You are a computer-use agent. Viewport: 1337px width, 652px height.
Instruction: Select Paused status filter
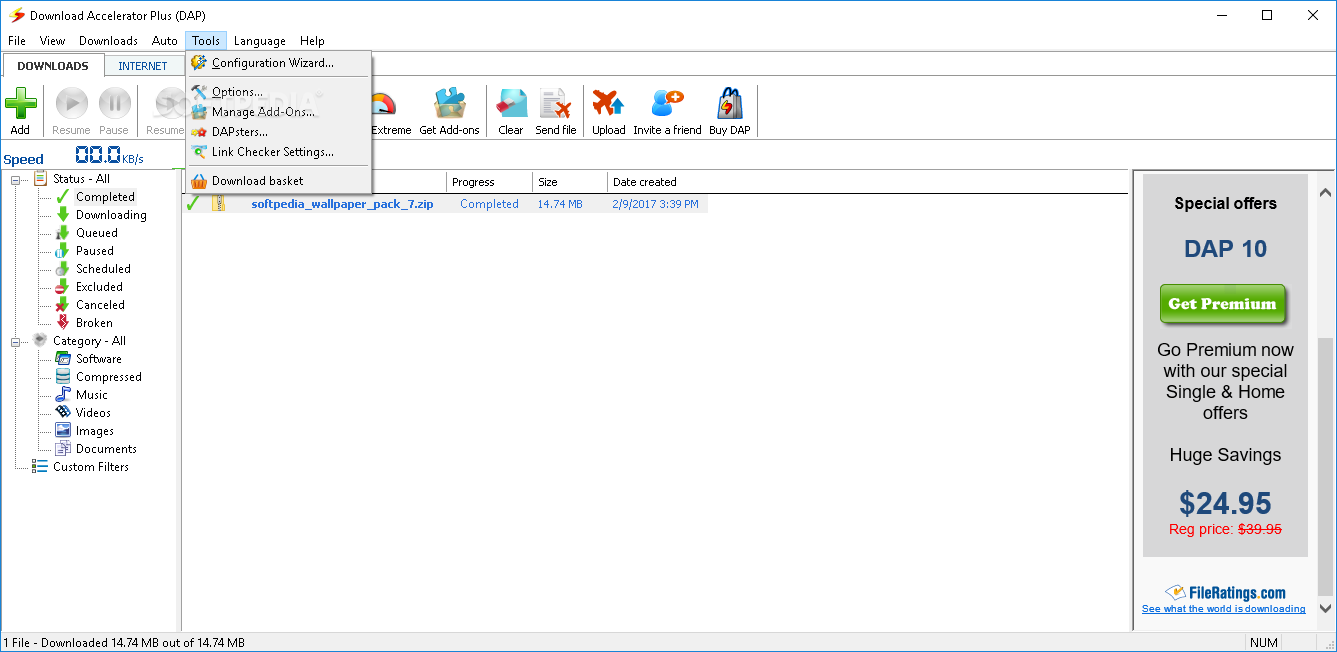[x=94, y=251]
